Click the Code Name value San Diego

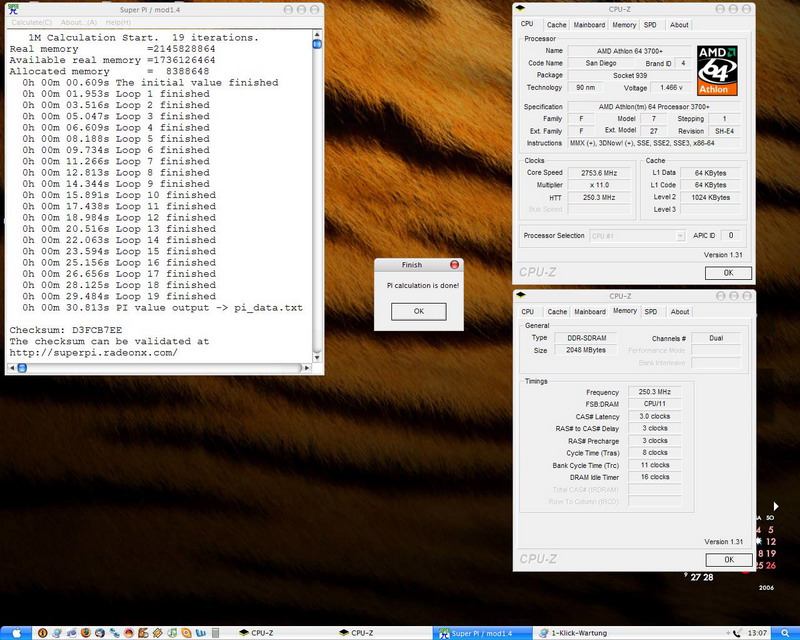pyautogui.click(x=601, y=63)
